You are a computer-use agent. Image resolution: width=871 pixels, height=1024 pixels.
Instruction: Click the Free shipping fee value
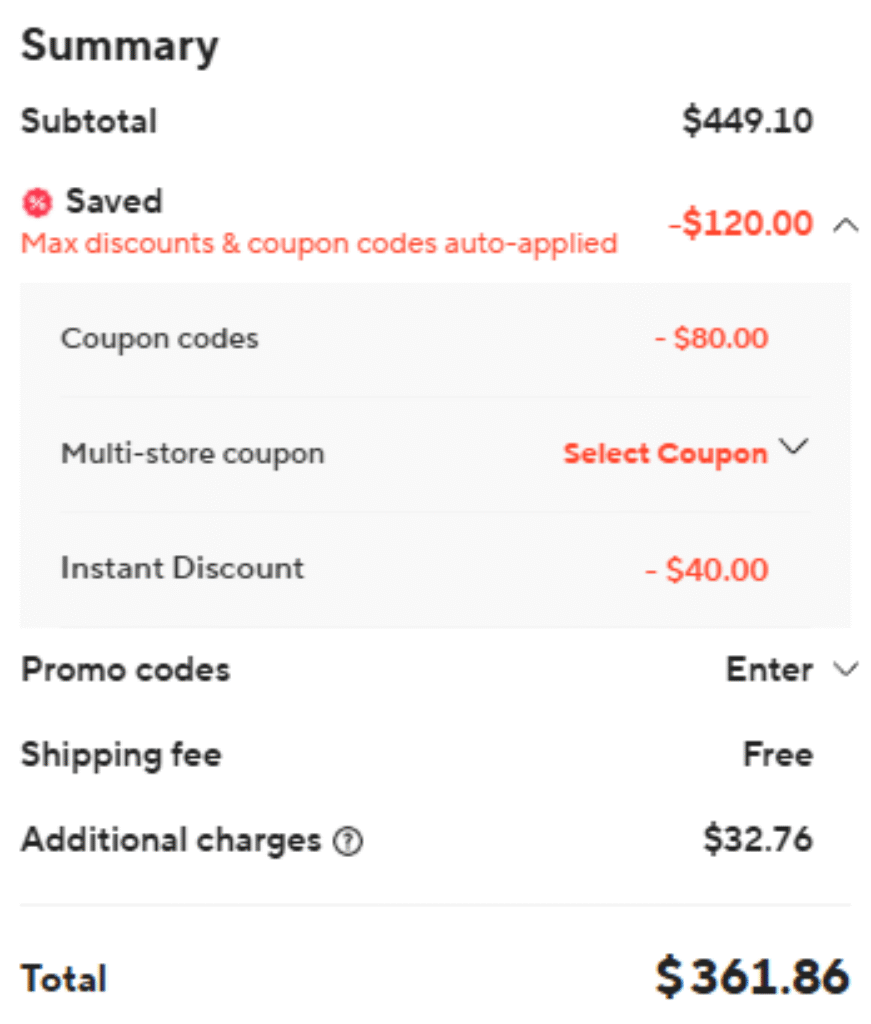click(777, 754)
